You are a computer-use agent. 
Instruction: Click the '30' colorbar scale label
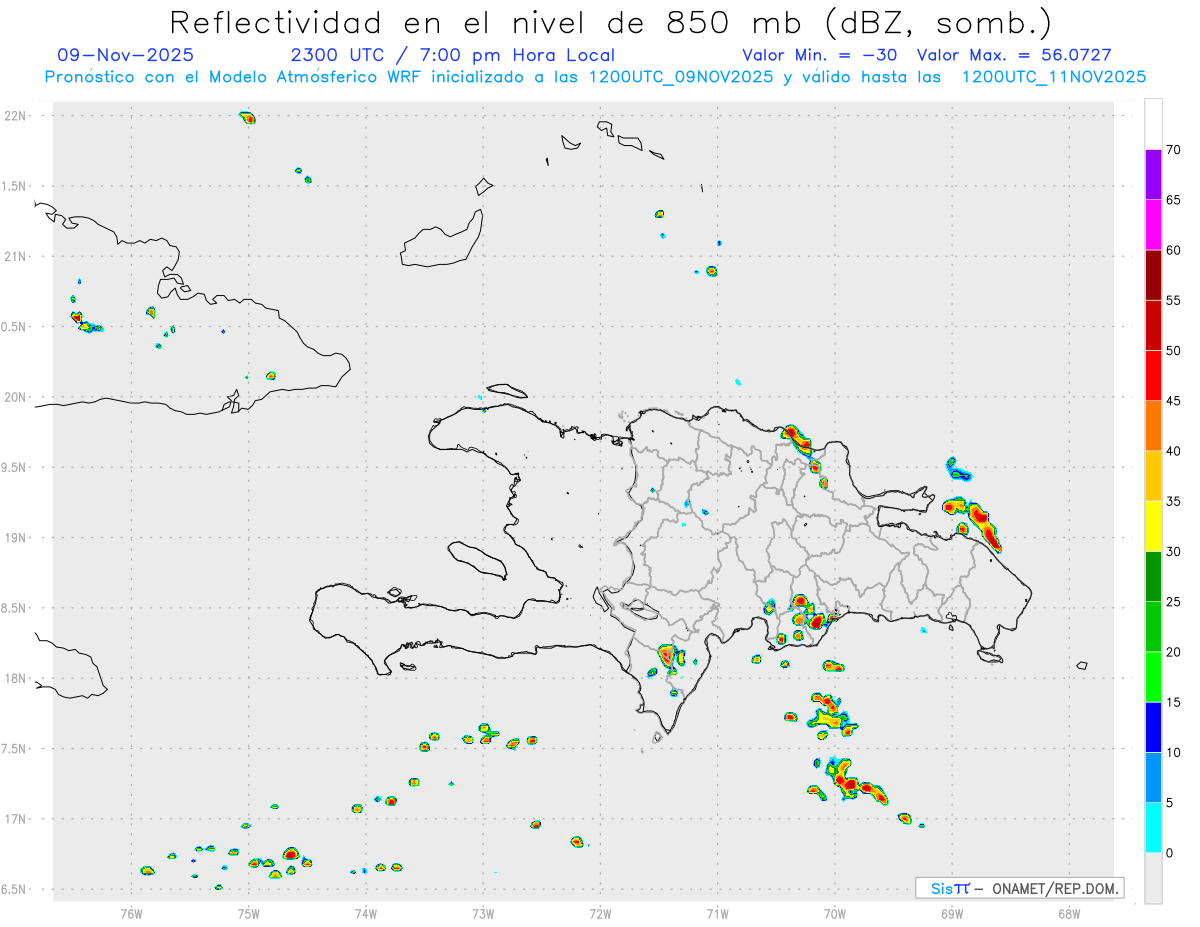[1173, 552]
